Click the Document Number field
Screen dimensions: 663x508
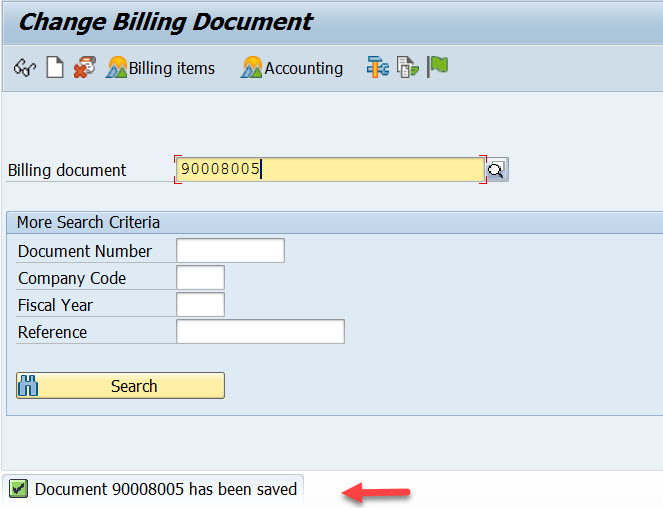(x=230, y=250)
